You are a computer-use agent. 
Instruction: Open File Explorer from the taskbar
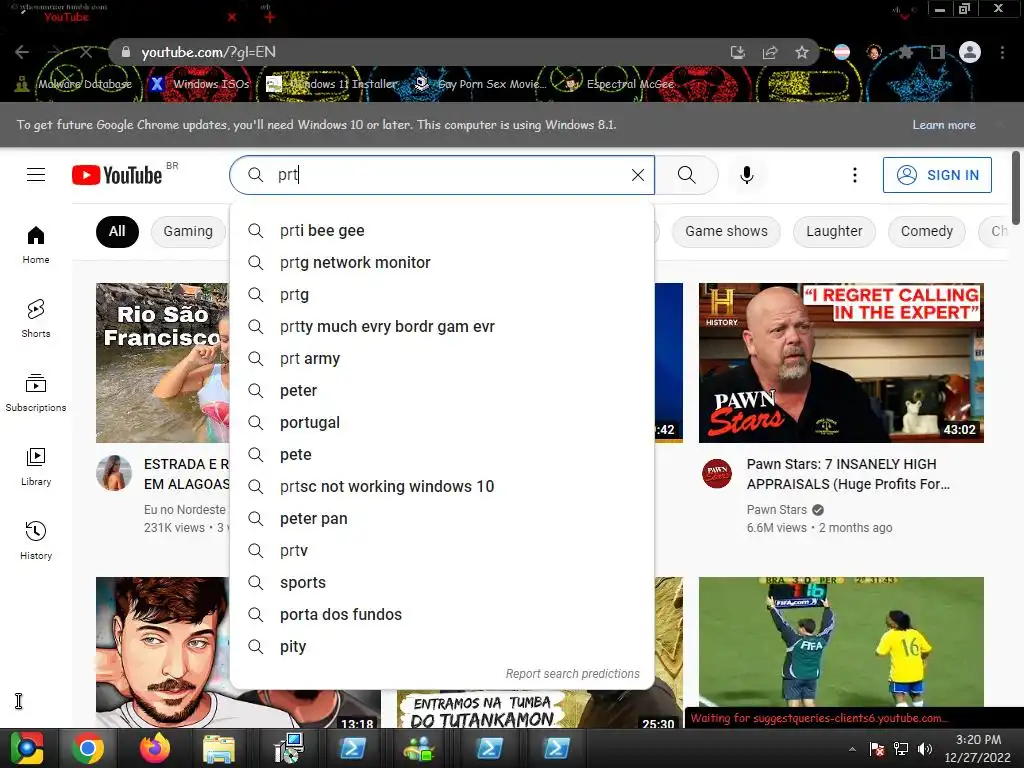[219, 748]
